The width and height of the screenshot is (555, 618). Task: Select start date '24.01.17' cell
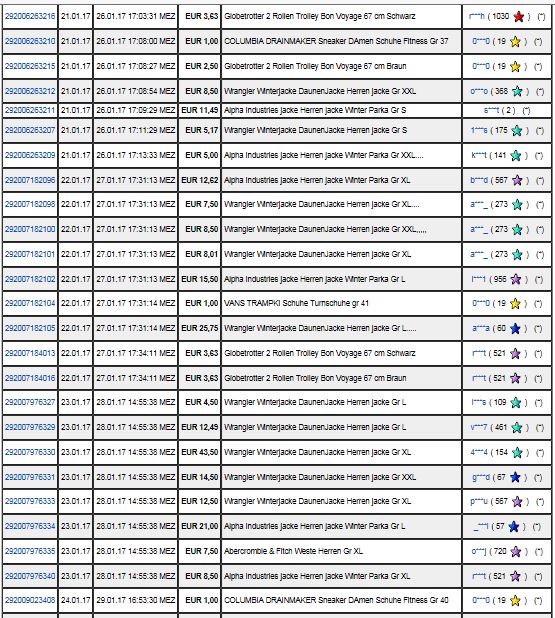click(76, 600)
